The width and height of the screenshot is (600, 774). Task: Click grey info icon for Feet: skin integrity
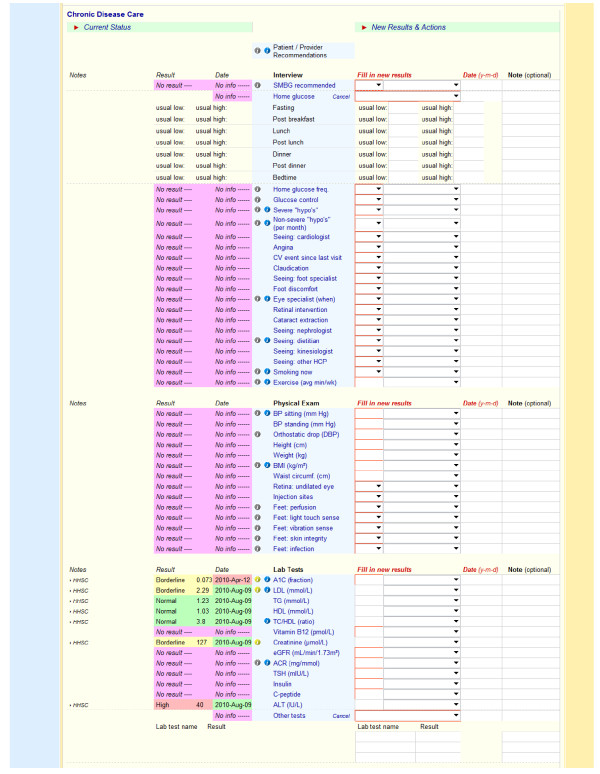[x=257, y=538]
